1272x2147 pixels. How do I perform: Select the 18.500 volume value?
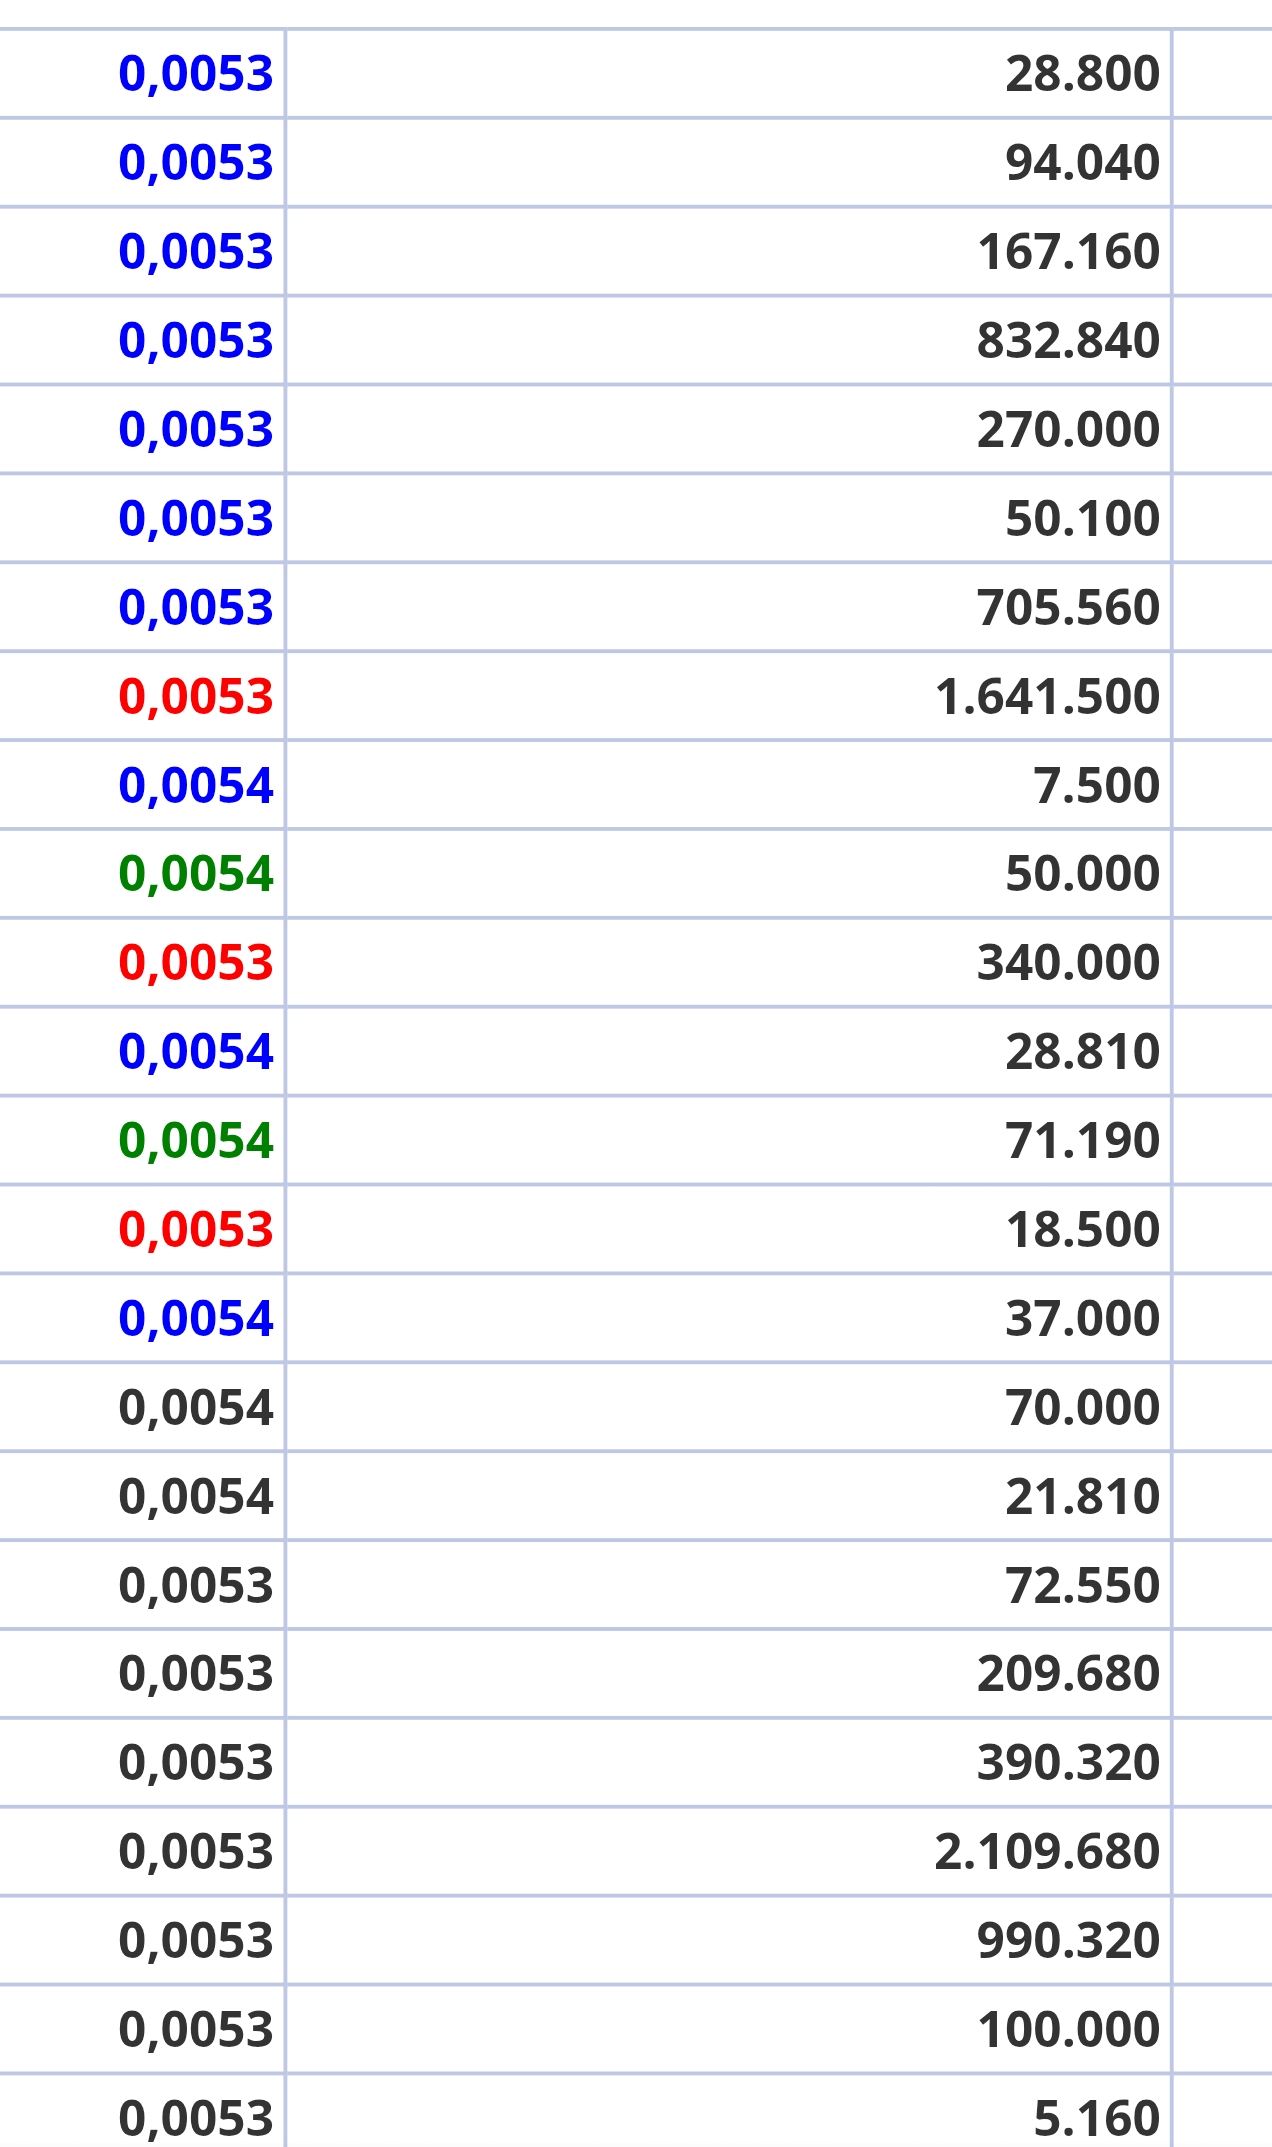(x=1082, y=1230)
